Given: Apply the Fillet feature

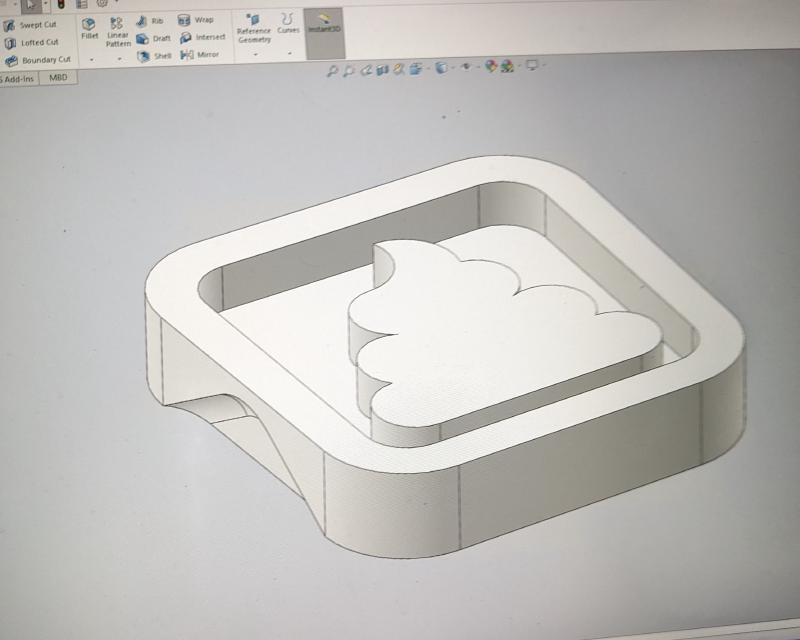Looking at the screenshot, I should [x=90, y=29].
